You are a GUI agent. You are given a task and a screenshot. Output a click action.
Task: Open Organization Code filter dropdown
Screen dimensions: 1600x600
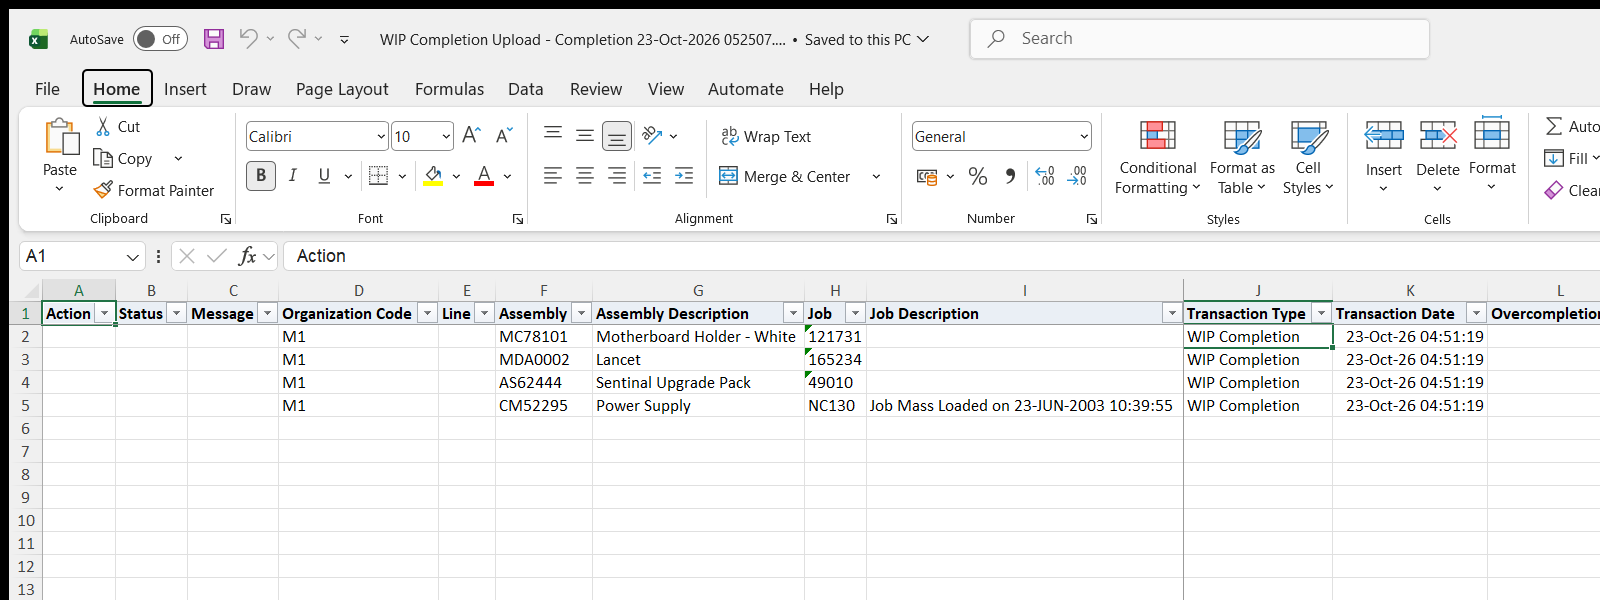pyautogui.click(x=427, y=314)
